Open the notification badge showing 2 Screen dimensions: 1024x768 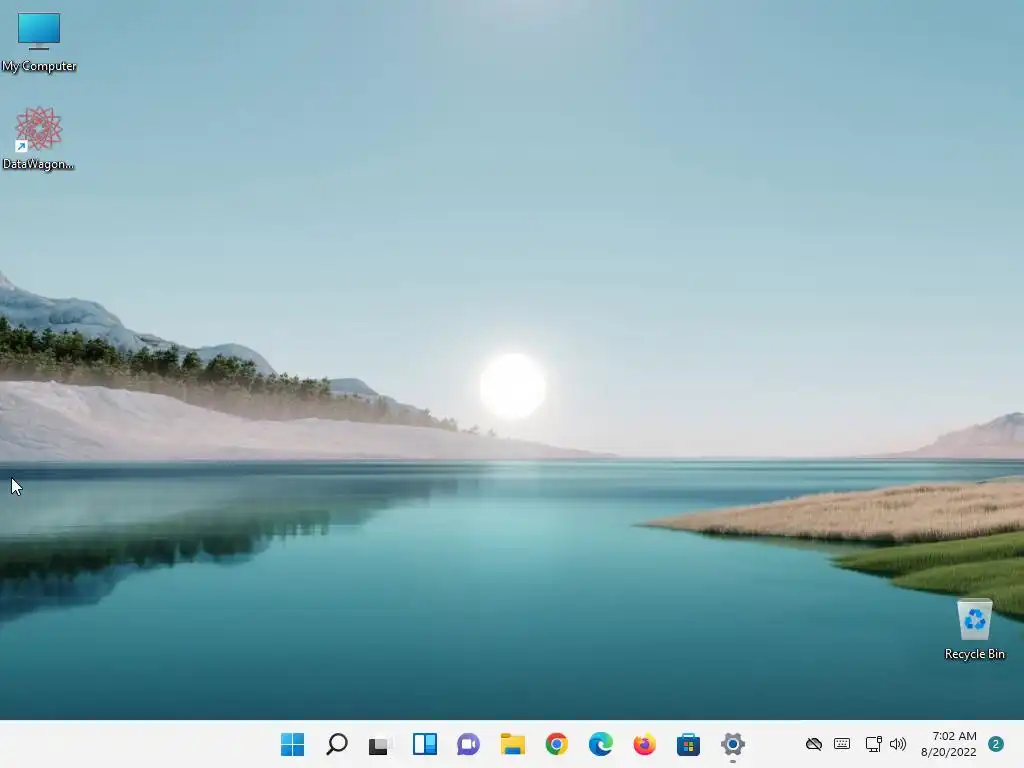(996, 744)
